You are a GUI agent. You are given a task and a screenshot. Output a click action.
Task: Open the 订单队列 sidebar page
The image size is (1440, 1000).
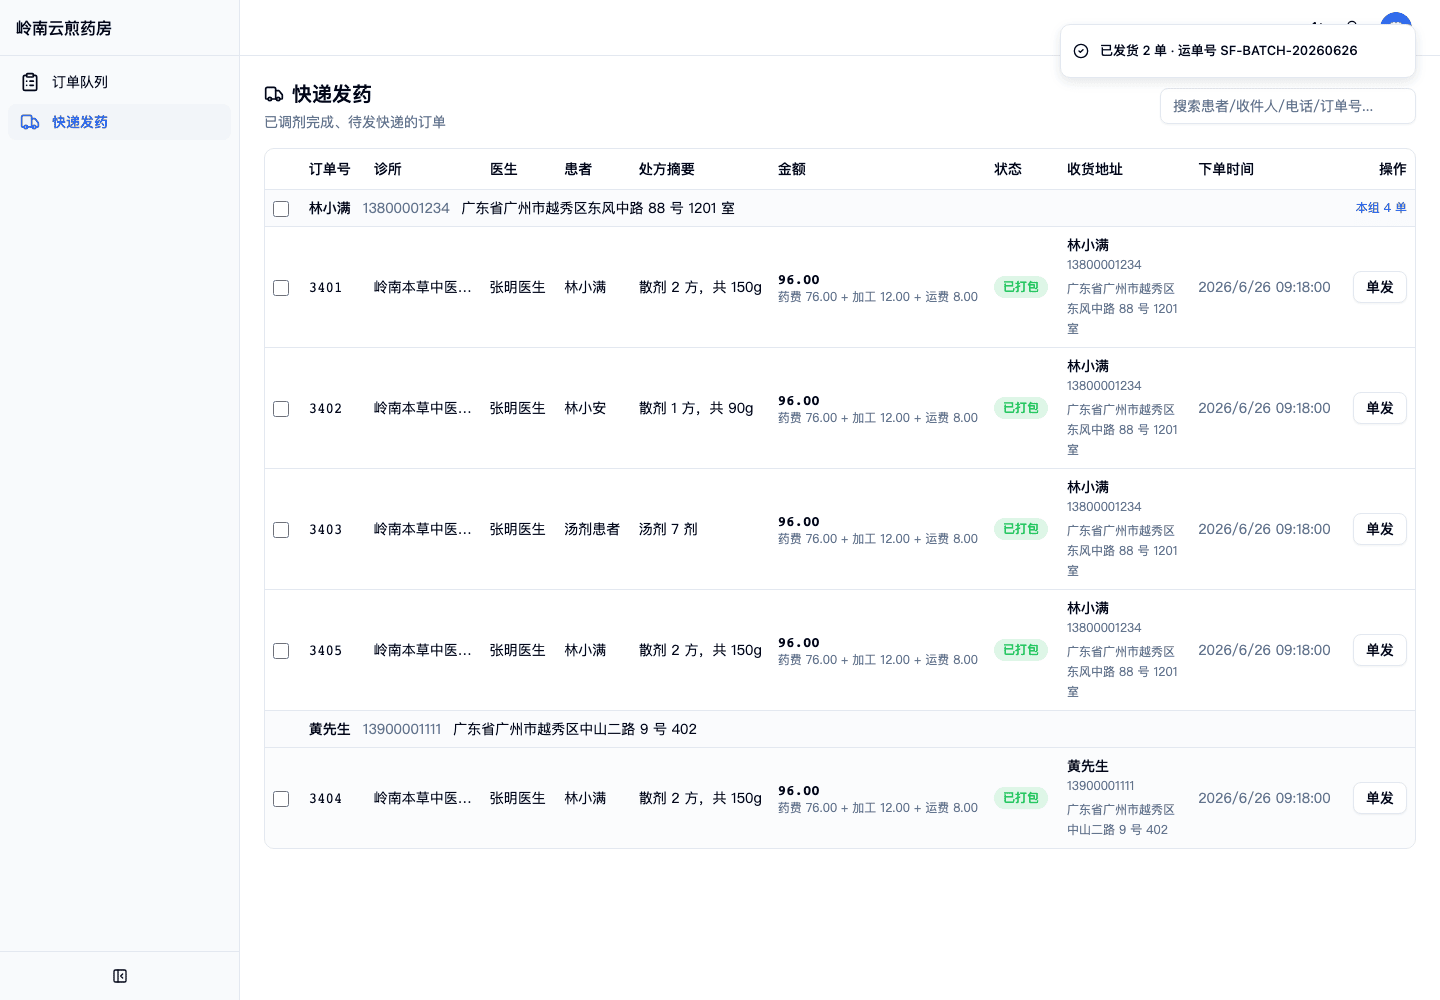[x=119, y=82]
